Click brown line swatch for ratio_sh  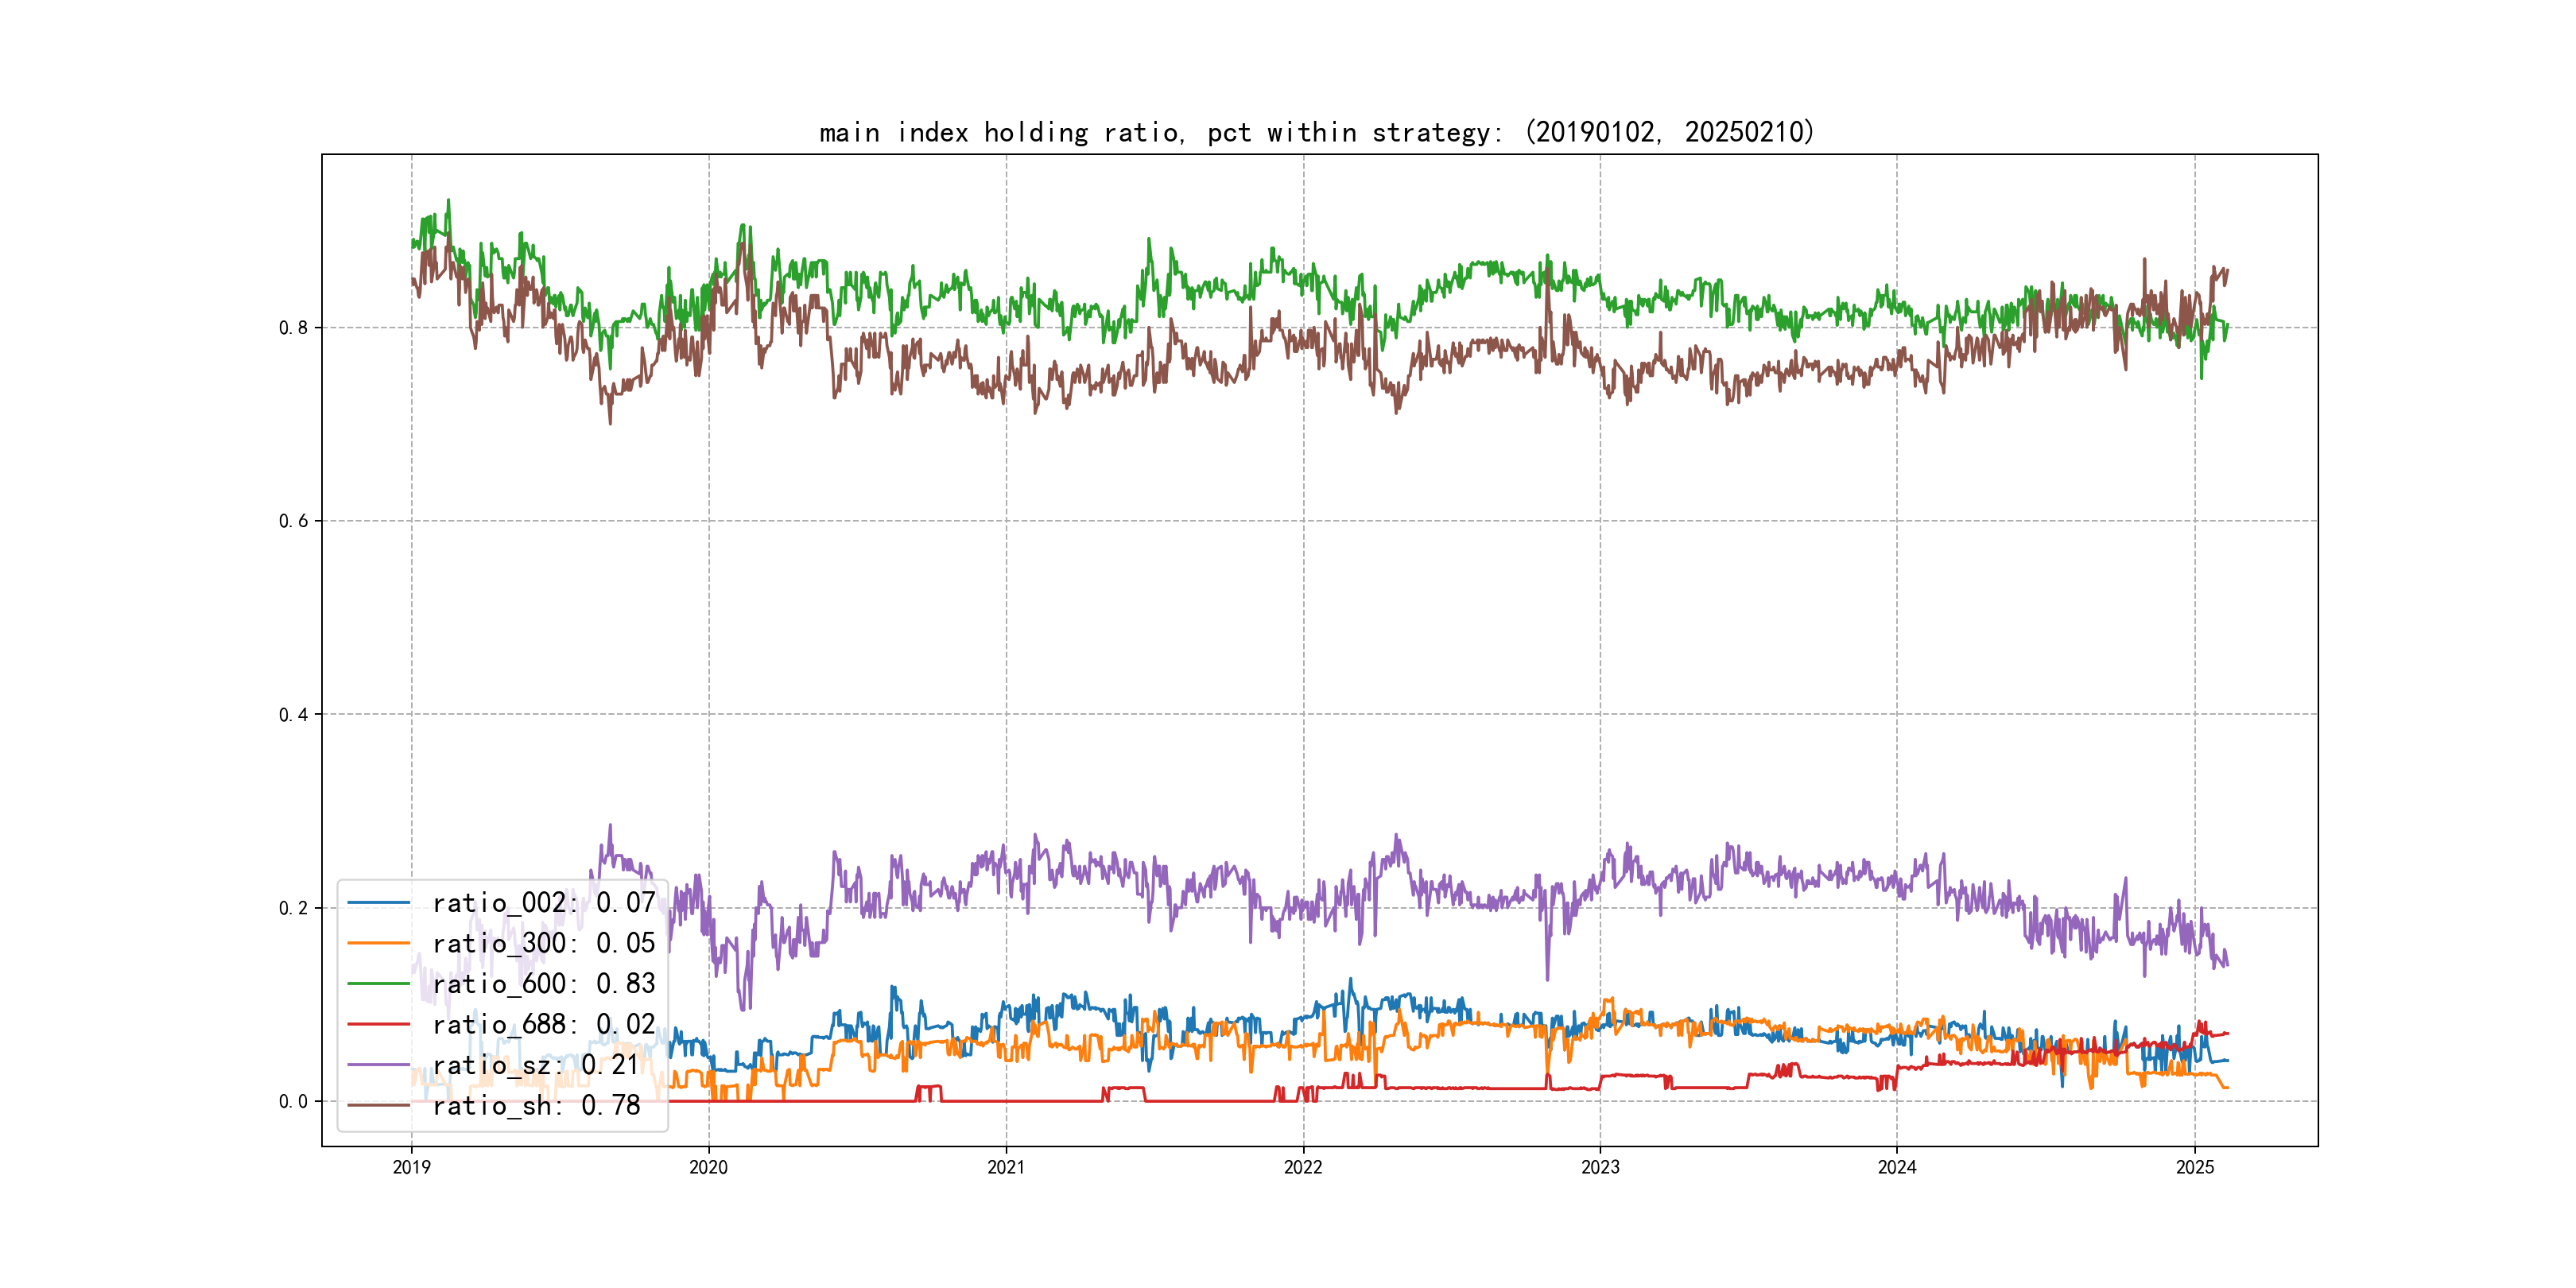coord(378,1105)
